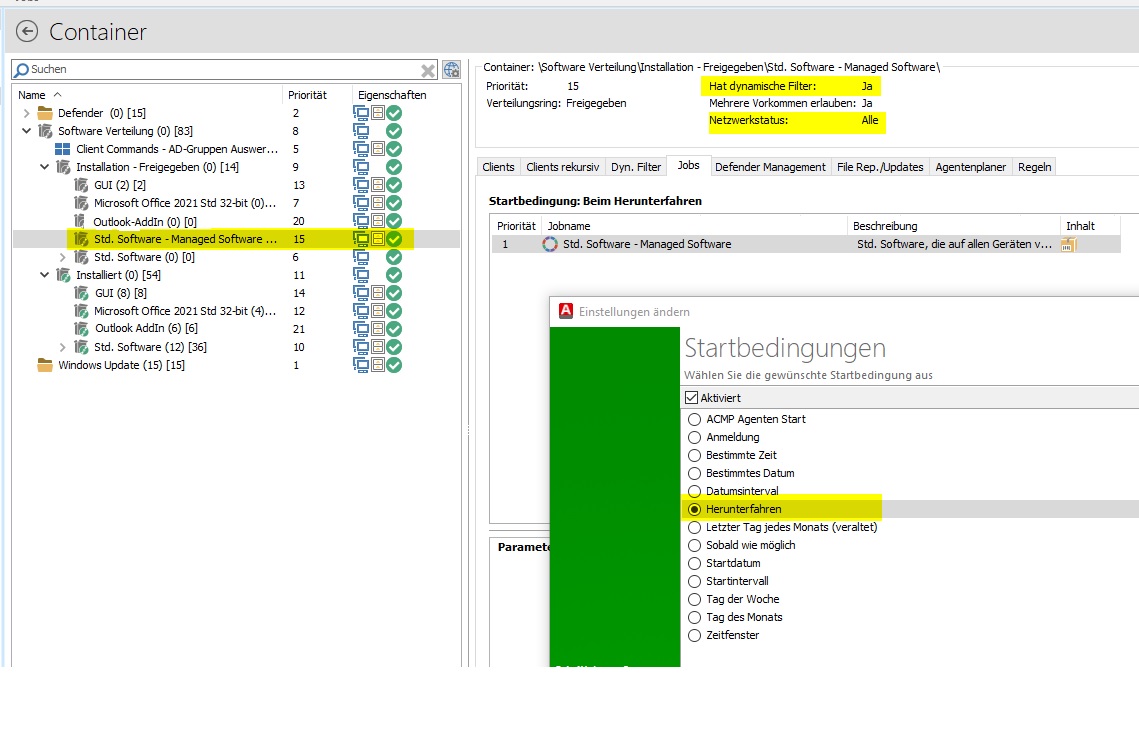
Task: Click green check in Installiert row
Action: 394,275
